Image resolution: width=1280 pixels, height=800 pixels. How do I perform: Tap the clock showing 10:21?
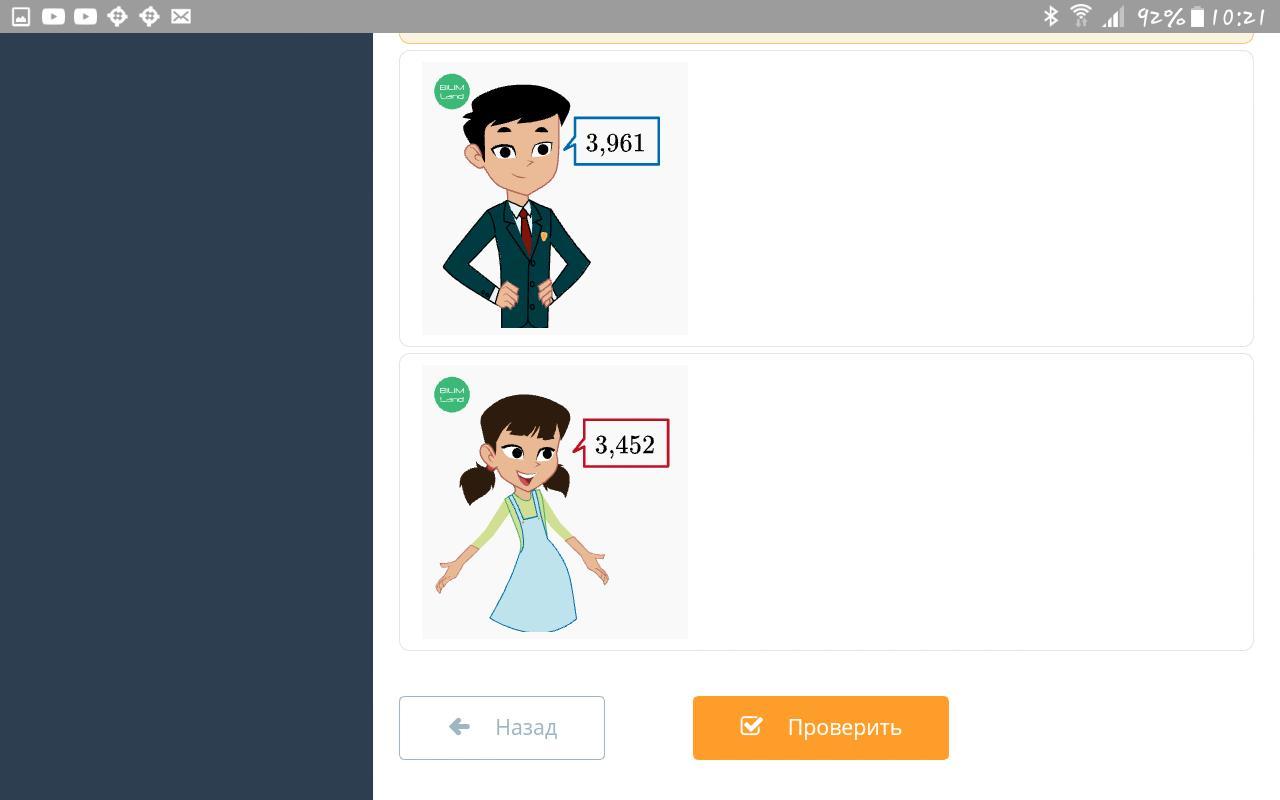coord(1238,16)
